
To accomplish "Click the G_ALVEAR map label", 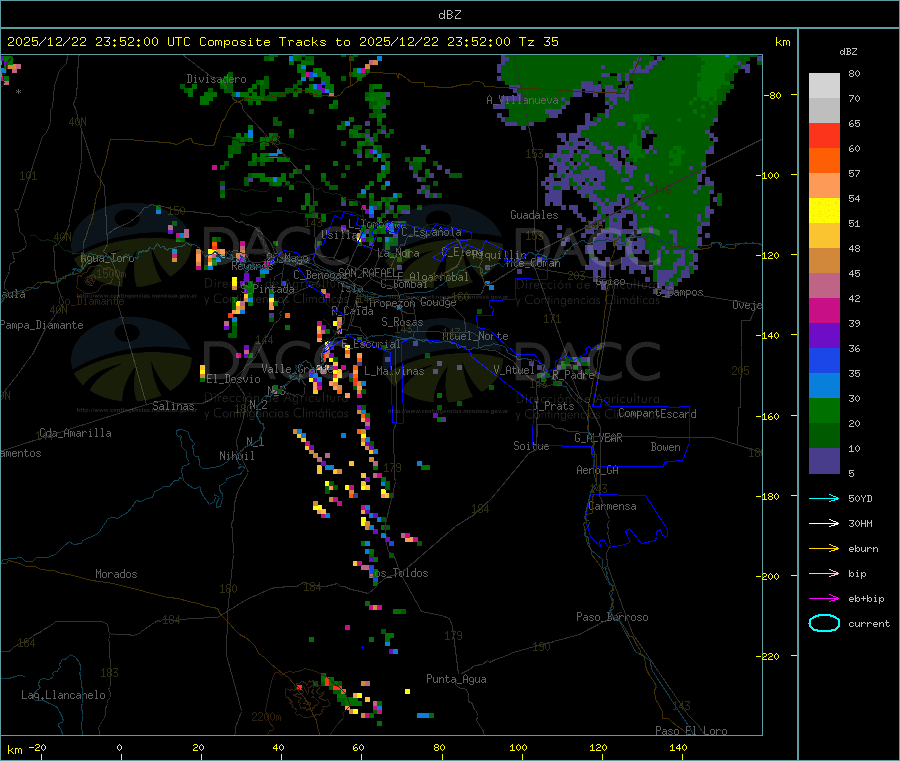I will [598, 438].
